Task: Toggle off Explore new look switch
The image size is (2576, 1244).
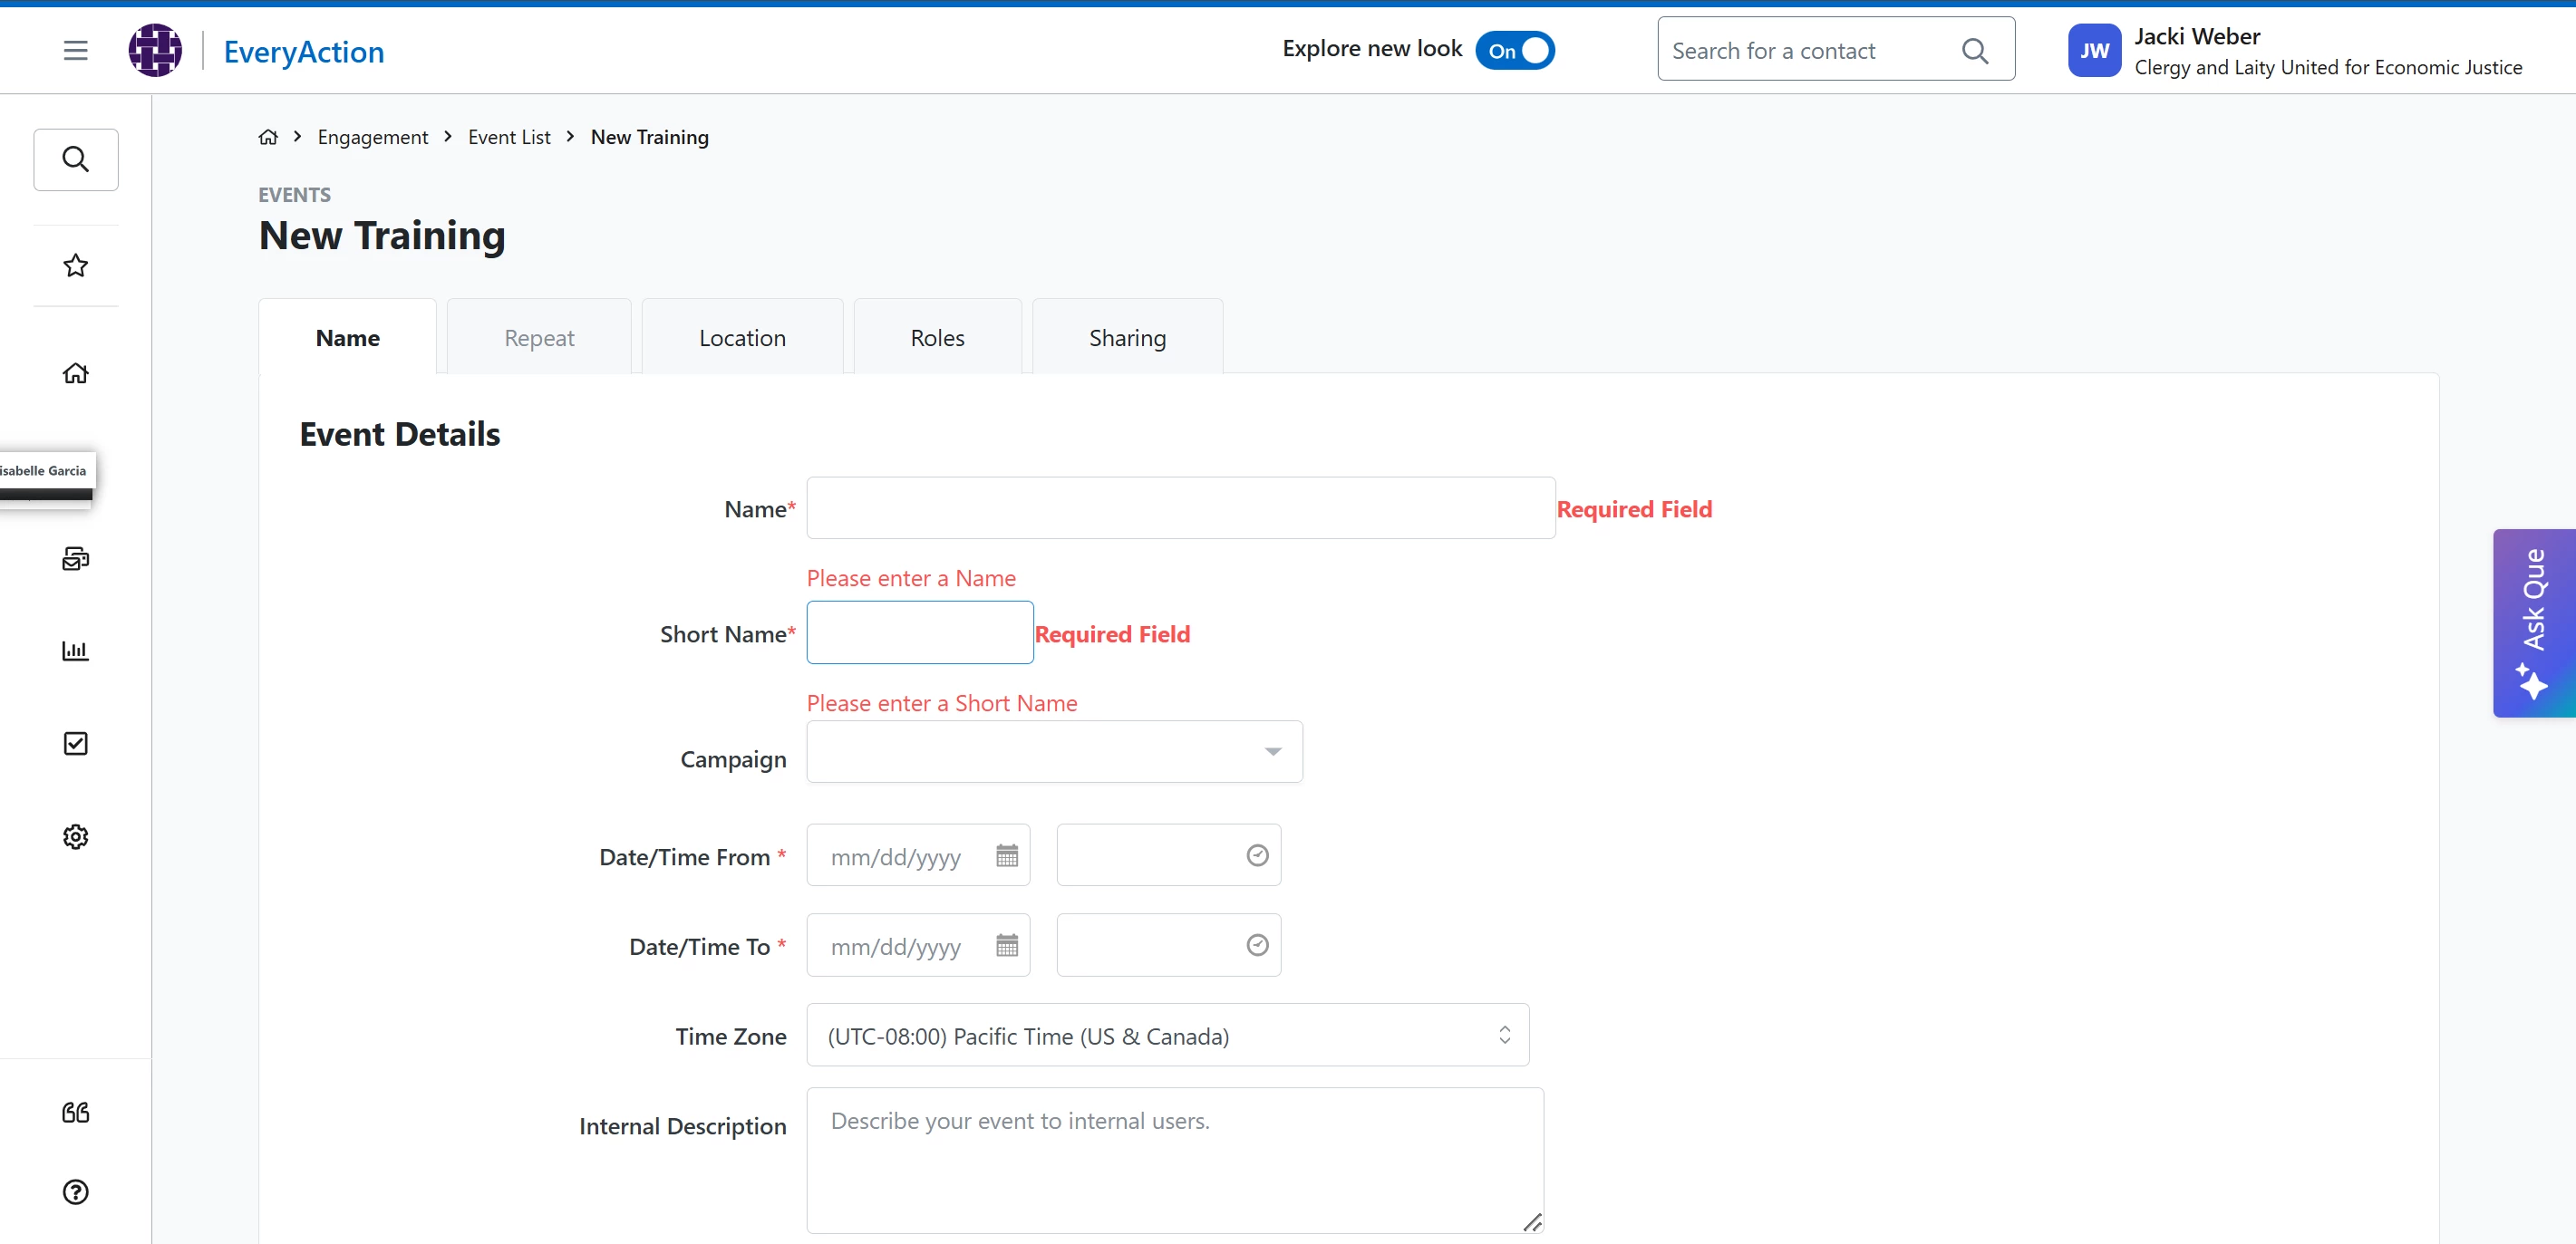Action: pyautogui.click(x=1515, y=51)
